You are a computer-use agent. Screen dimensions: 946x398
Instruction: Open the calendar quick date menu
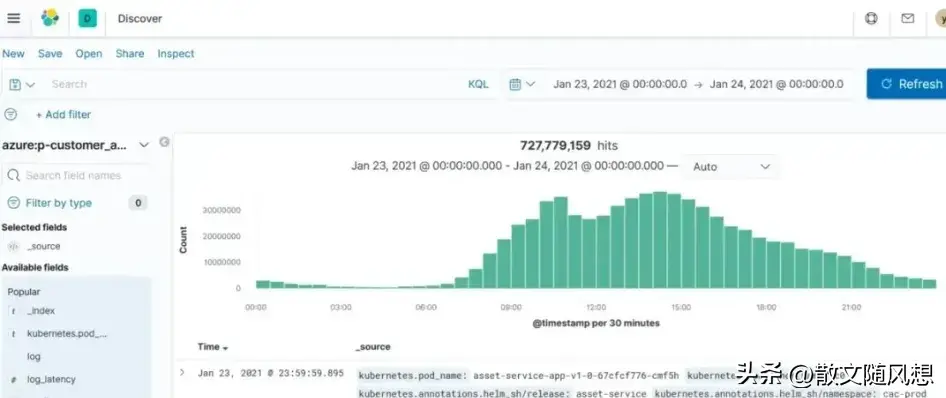coord(522,84)
